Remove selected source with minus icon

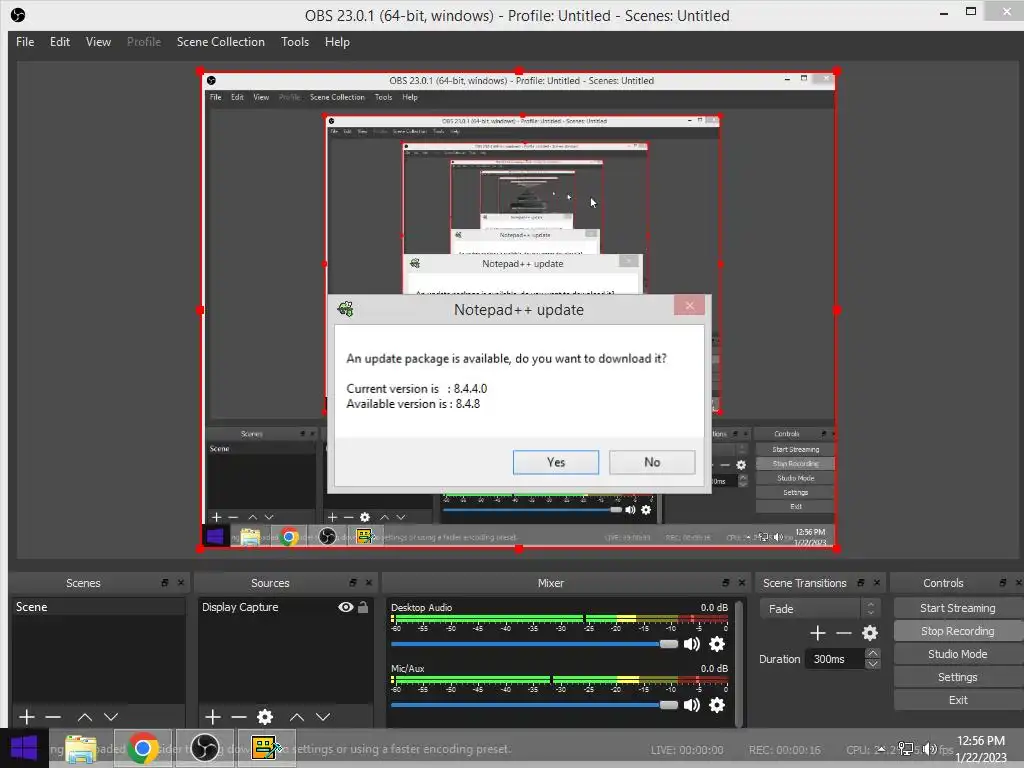[x=239, y=717]
